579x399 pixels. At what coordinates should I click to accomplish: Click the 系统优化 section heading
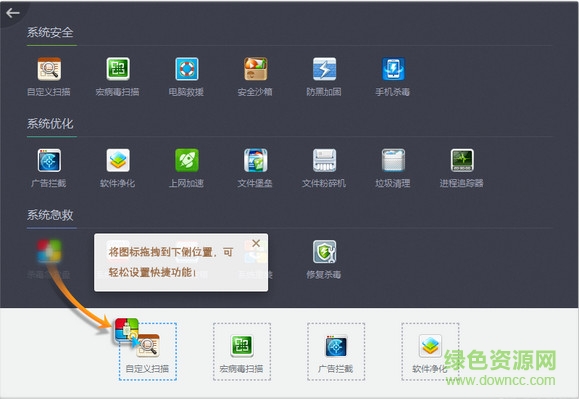(50, 124)
